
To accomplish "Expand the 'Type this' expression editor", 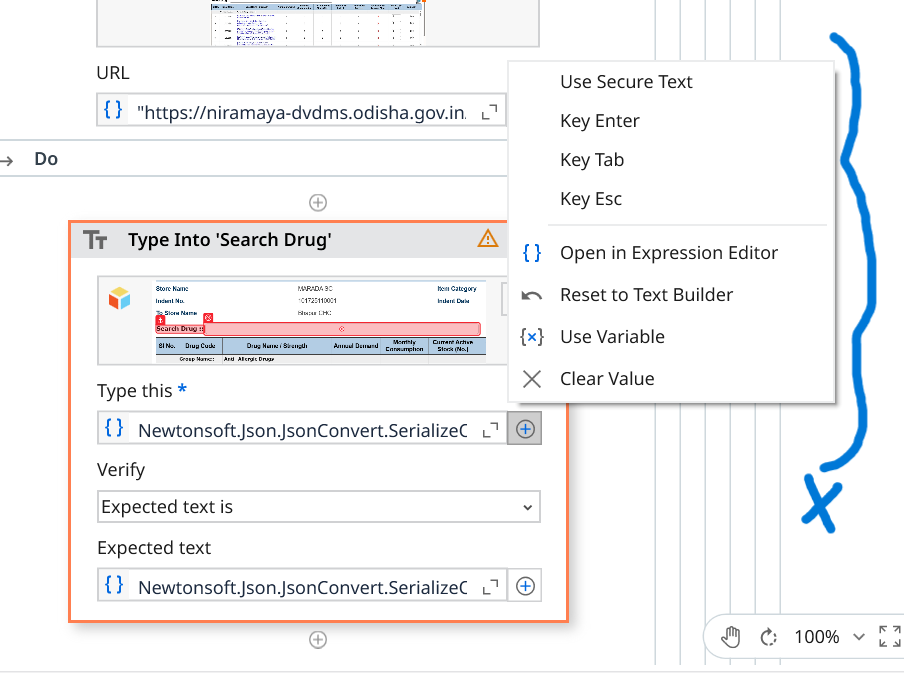I will point(490,430).
